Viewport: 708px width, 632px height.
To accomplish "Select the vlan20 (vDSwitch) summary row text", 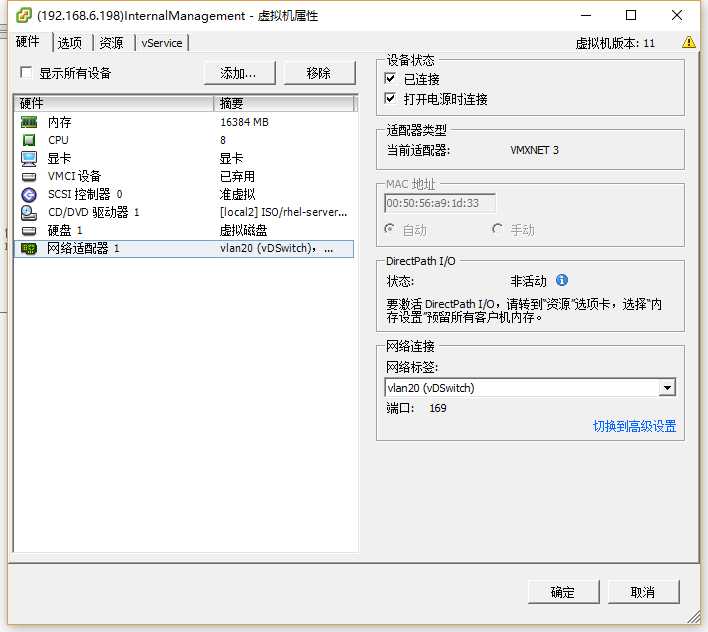I will coord(276,249).
